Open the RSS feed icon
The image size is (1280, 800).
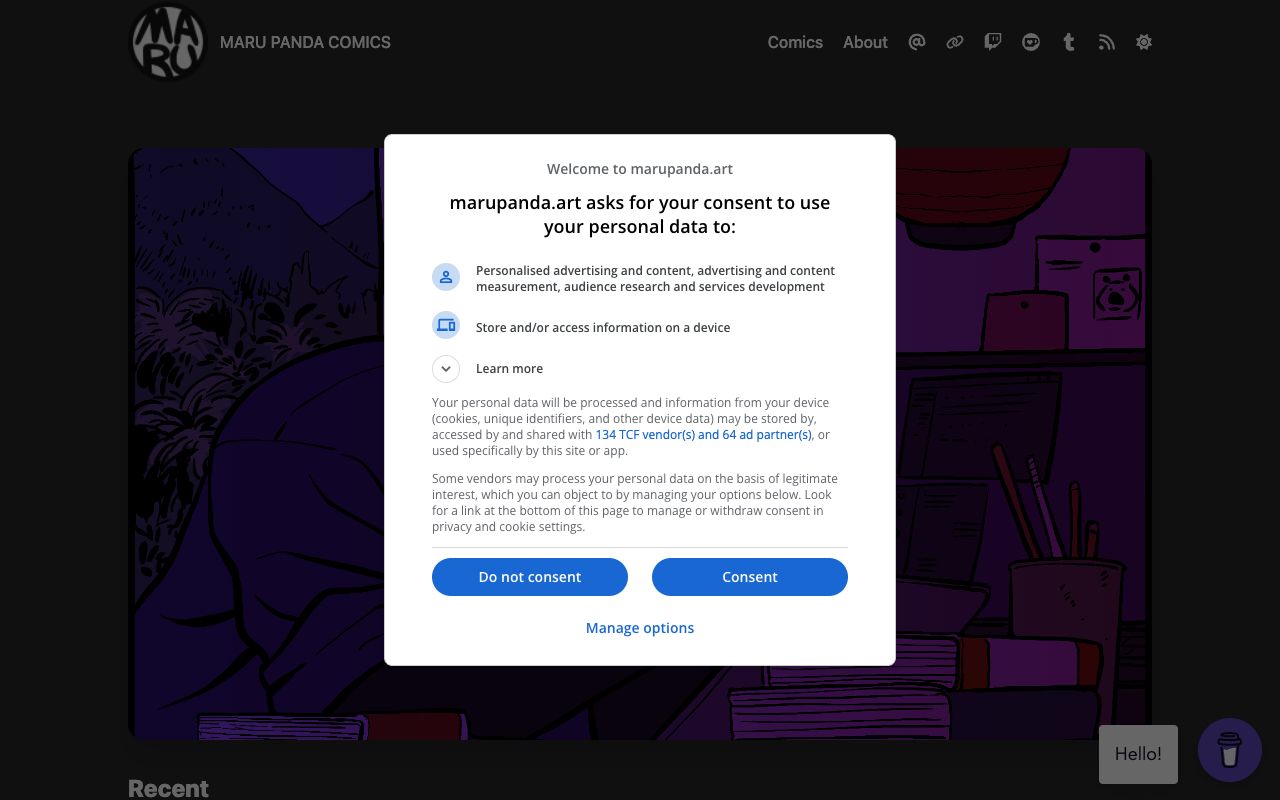pyautogui.click(x=1107, y=42)
